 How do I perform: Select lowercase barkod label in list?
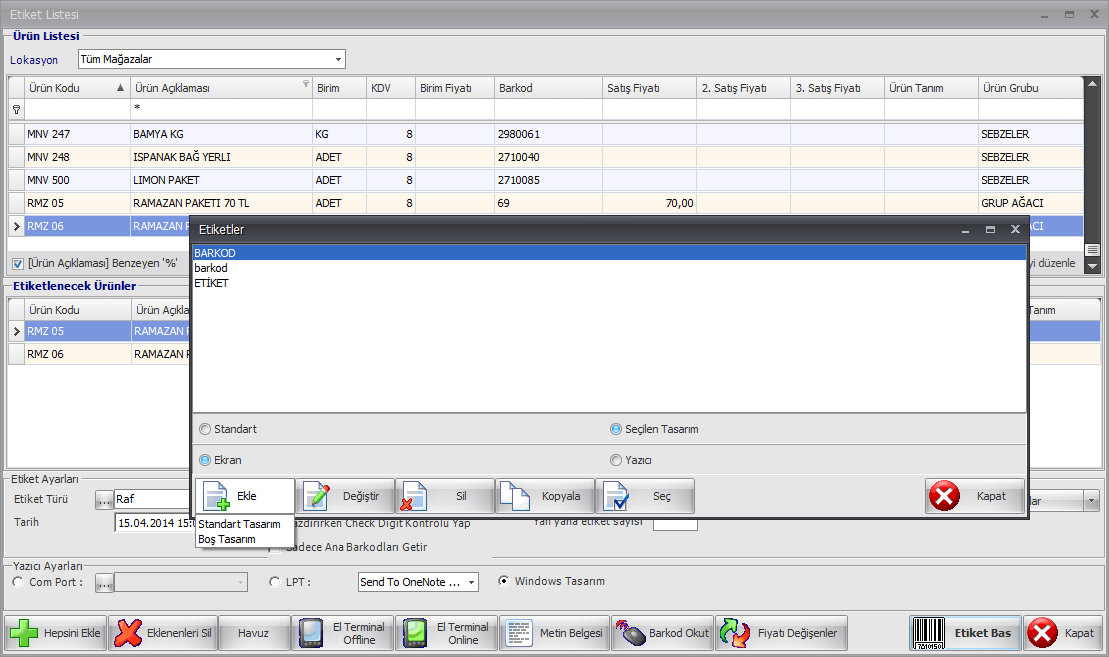point(609,268)
